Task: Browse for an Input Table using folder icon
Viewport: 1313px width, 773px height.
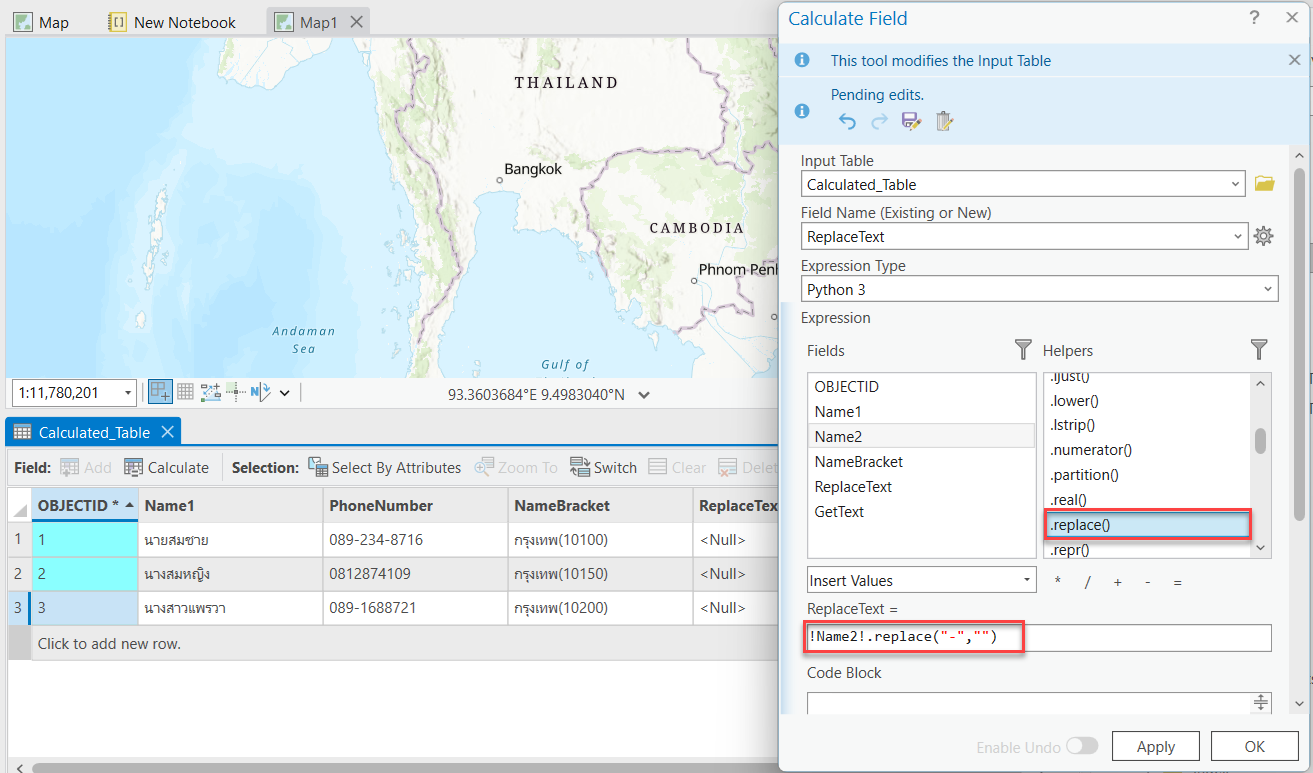Action: [x=1264, y=183]
